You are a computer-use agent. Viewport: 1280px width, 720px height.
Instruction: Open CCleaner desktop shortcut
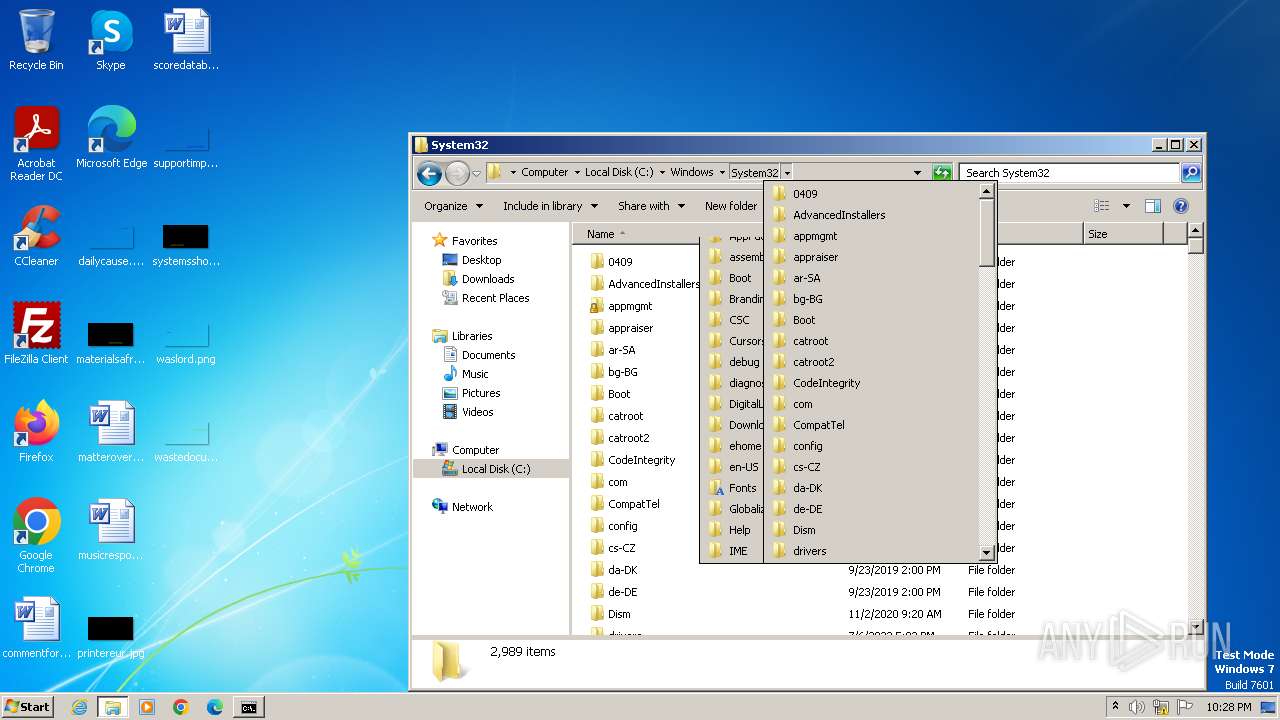coord(36,237)
